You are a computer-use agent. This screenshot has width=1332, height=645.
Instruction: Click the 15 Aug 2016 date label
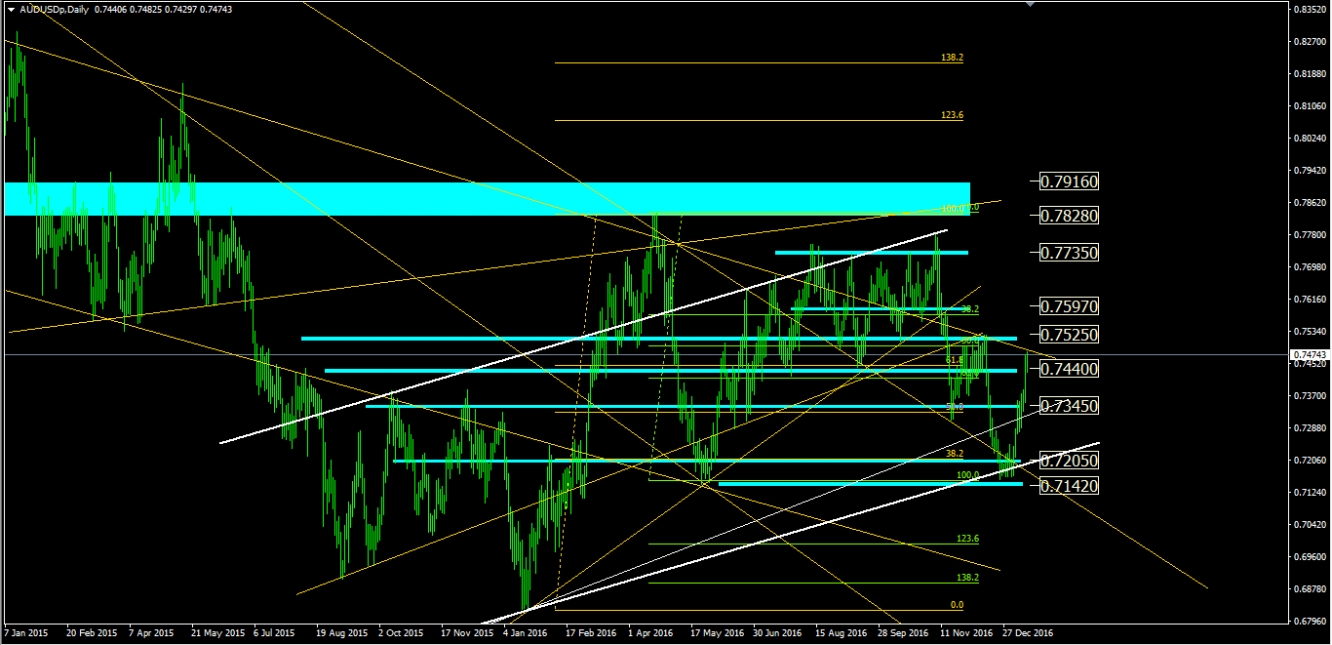(841, 633)
